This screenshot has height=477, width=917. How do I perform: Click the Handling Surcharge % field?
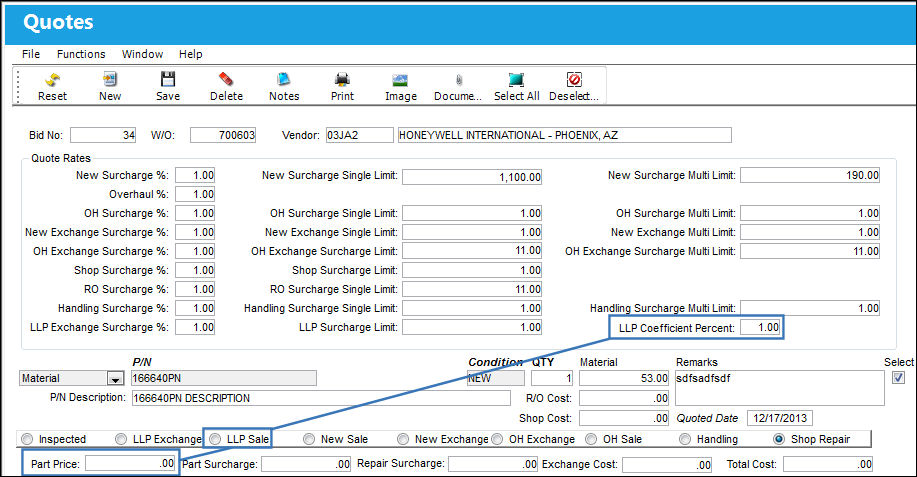pos(195,308)
